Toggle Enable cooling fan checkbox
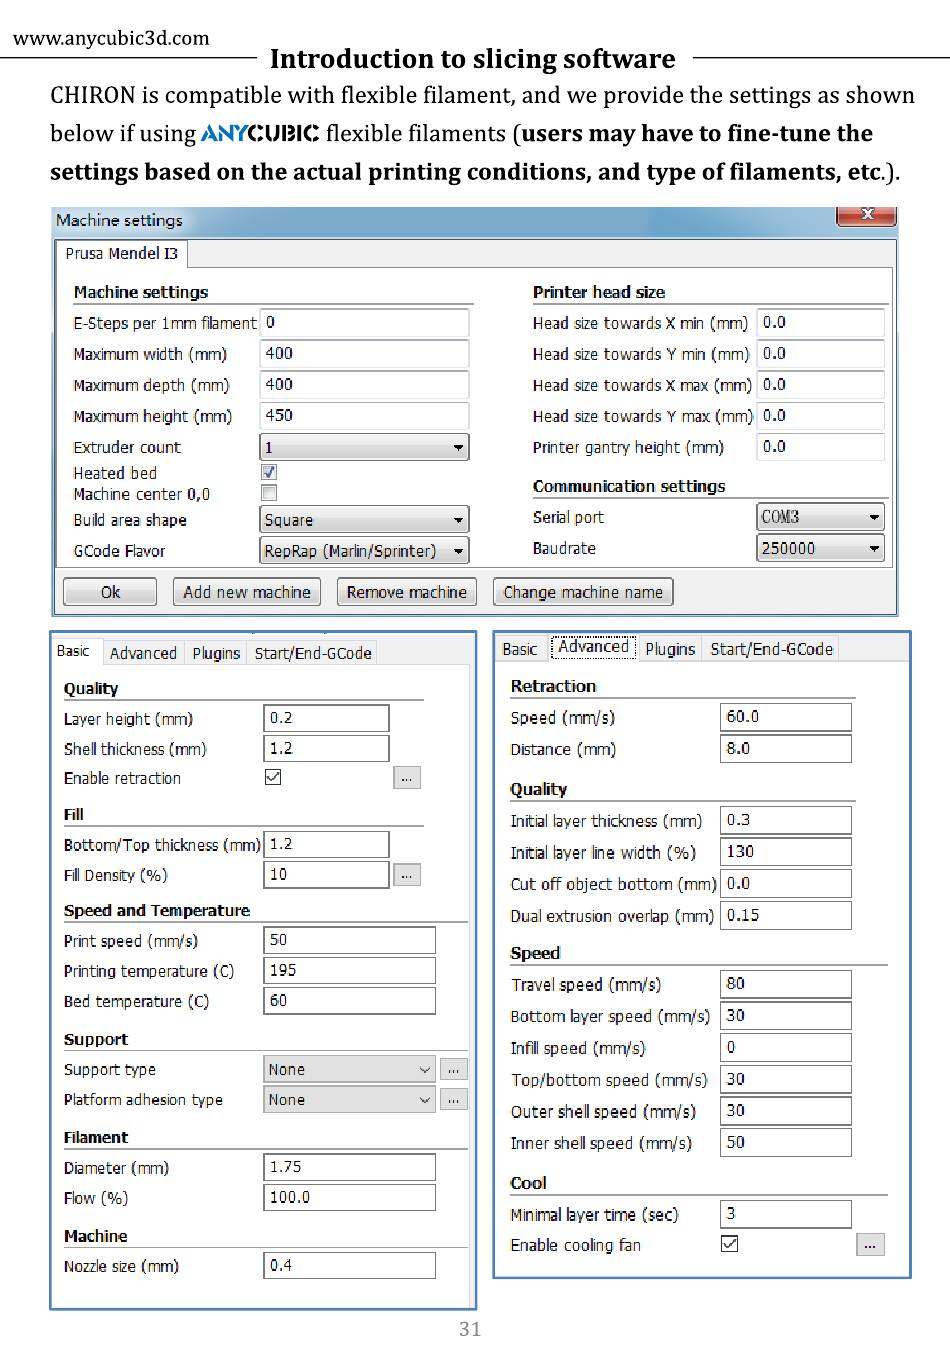Viewport: 950px width, 1372px height. (730, 1244)
